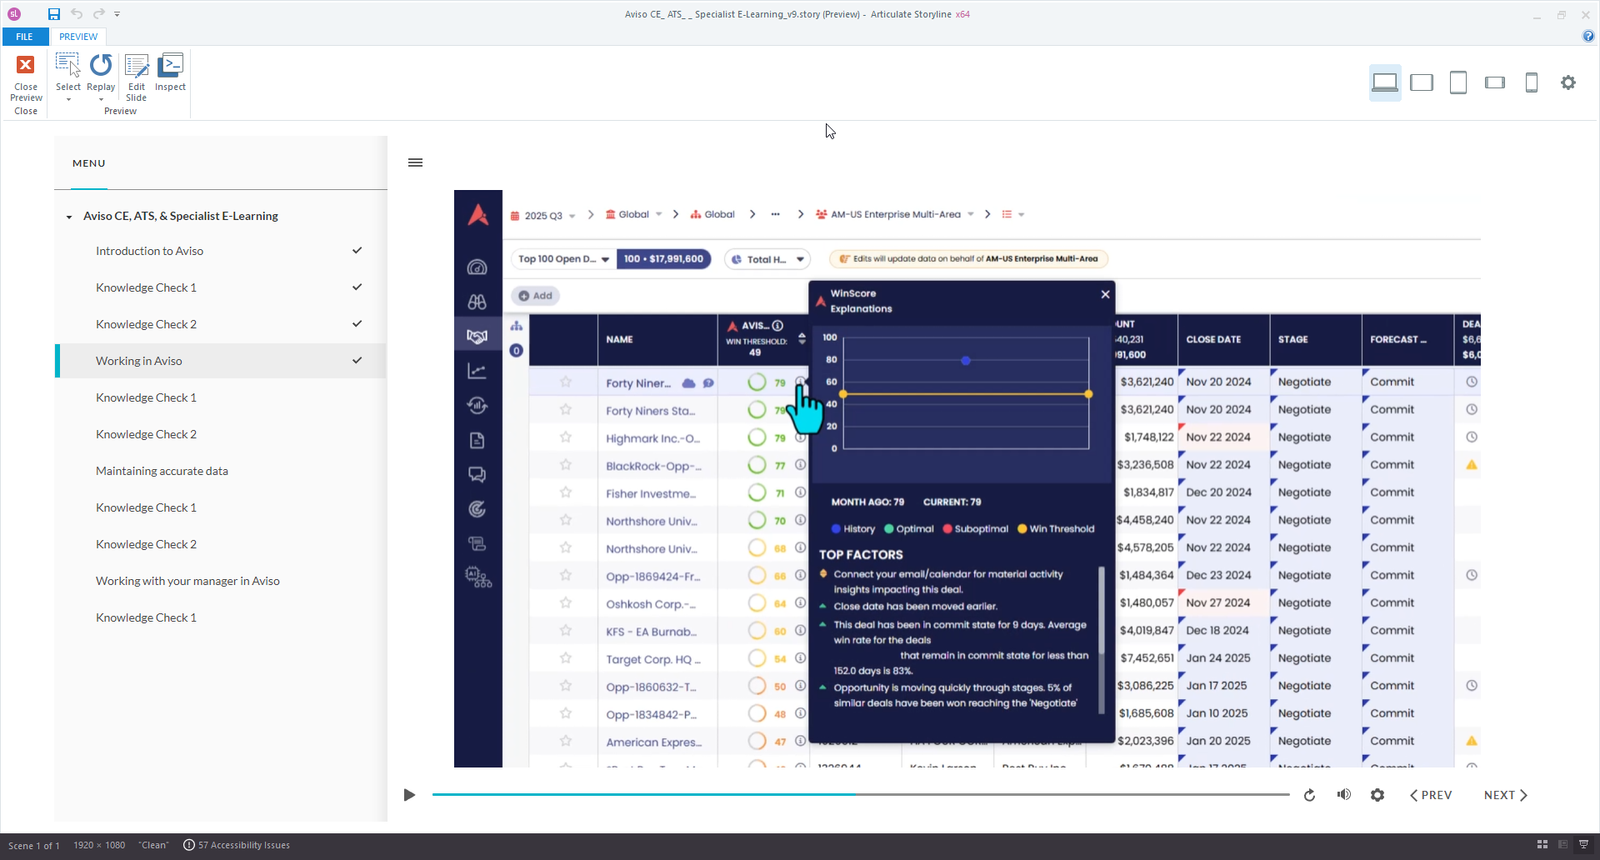This screenshot has width=1600, height=860.
Task: Open Maintaining accurate data menu item
Action: pos(162,471)
